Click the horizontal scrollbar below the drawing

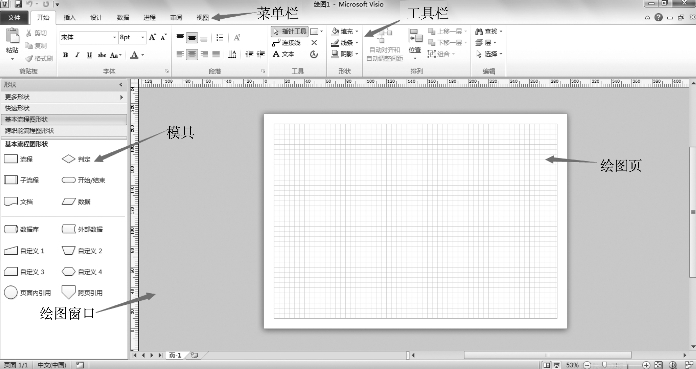pyautogui.click(x=547, y=355)
